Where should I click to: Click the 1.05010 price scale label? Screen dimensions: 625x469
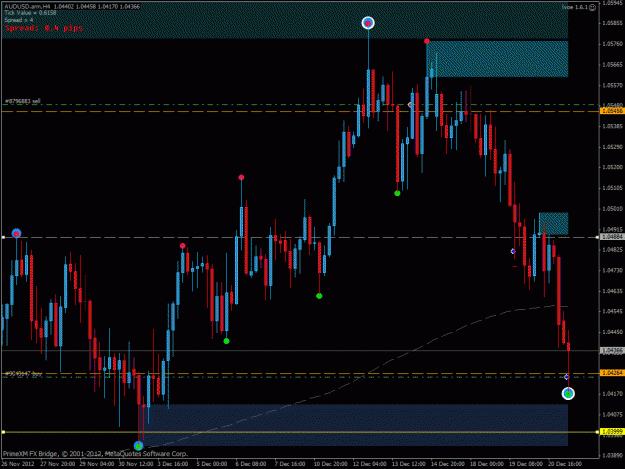point(612,209)
